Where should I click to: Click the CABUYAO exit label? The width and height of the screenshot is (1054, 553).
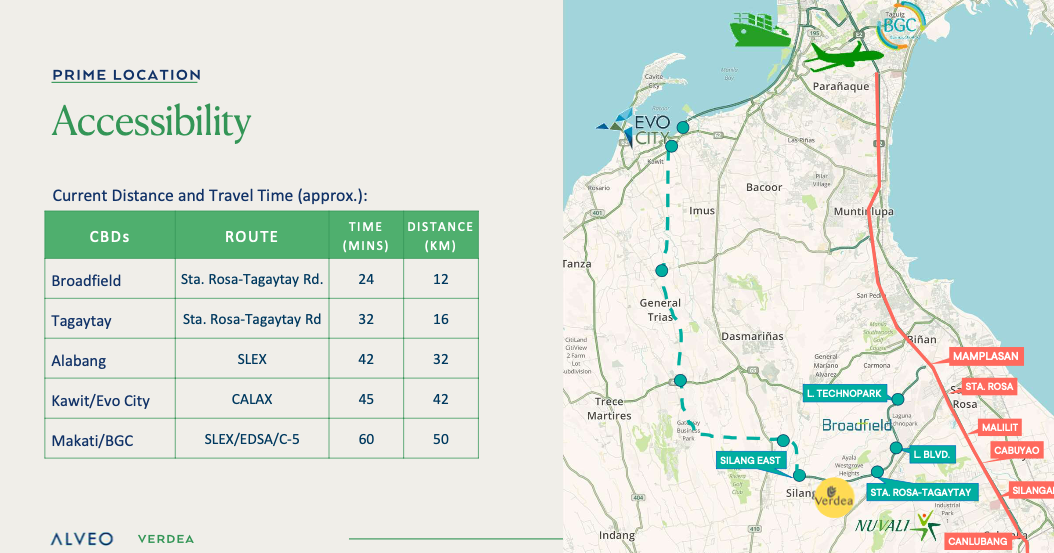1016,450
